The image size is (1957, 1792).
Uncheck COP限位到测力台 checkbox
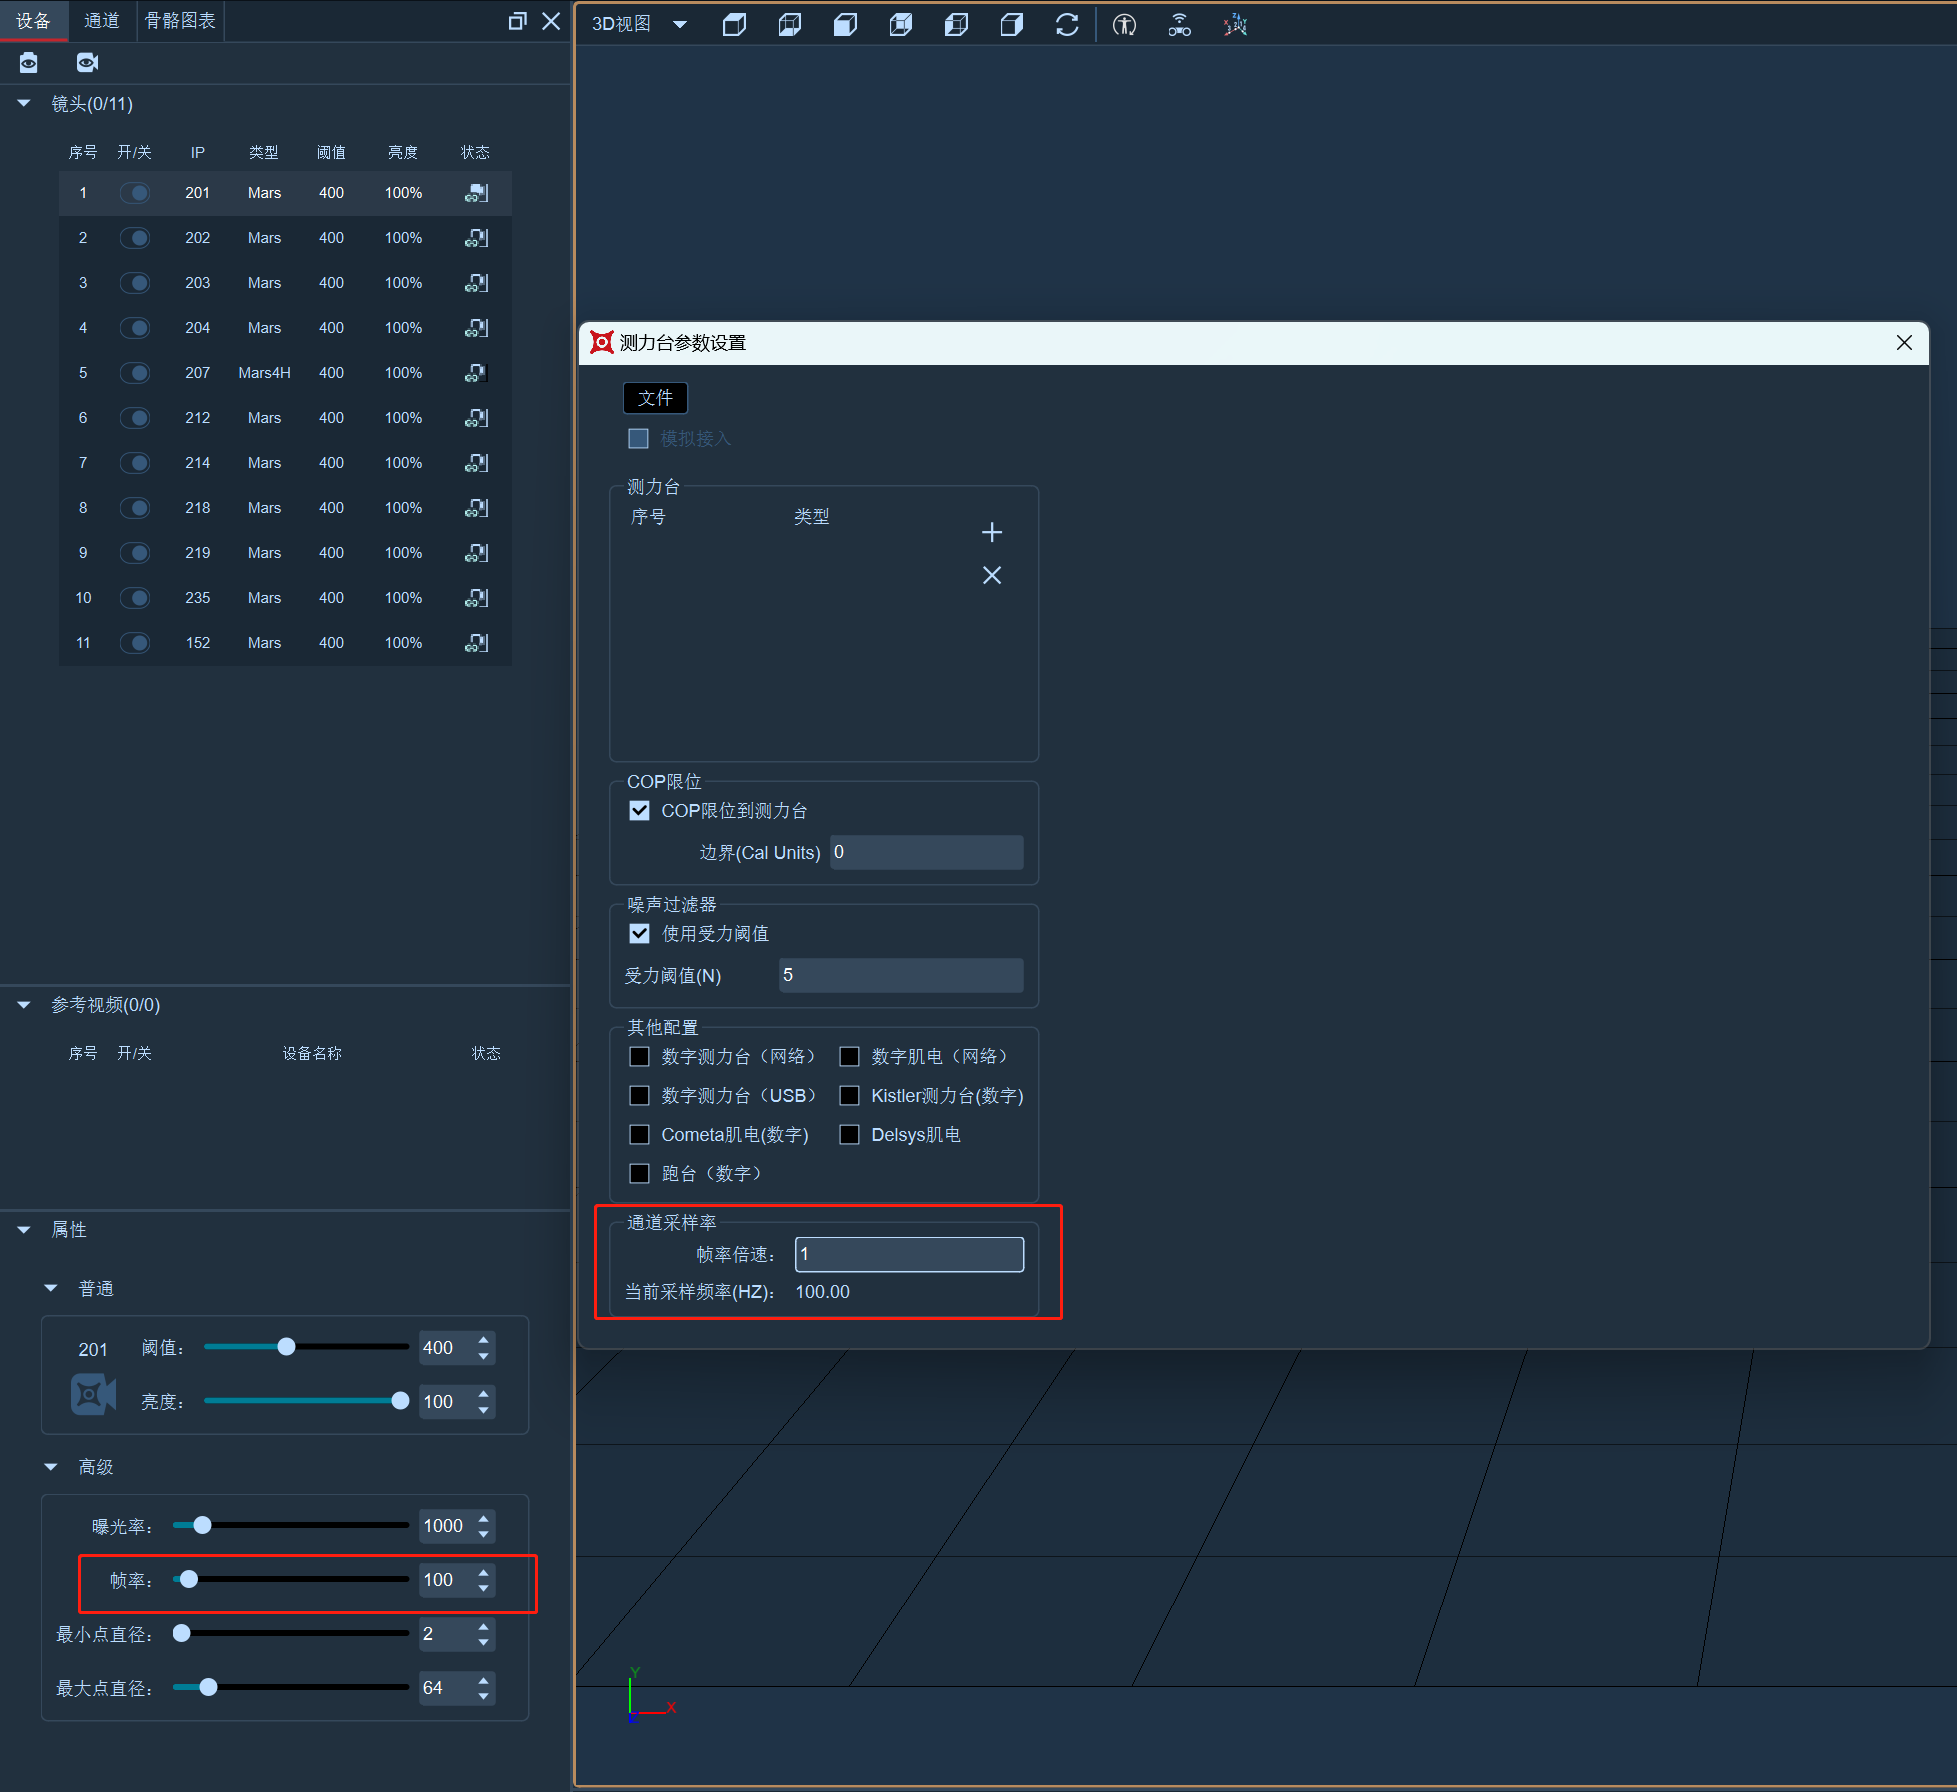coord(639,811)
